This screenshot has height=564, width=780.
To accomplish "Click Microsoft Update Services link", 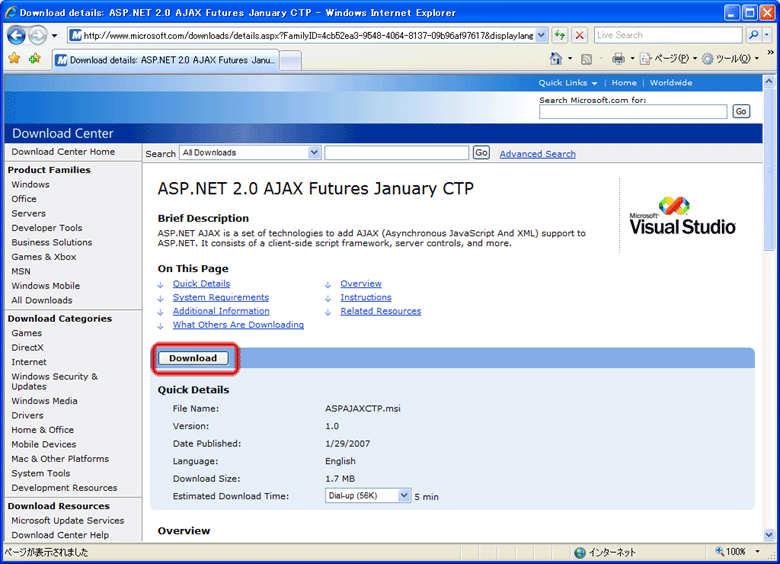I will coord(68,521).
